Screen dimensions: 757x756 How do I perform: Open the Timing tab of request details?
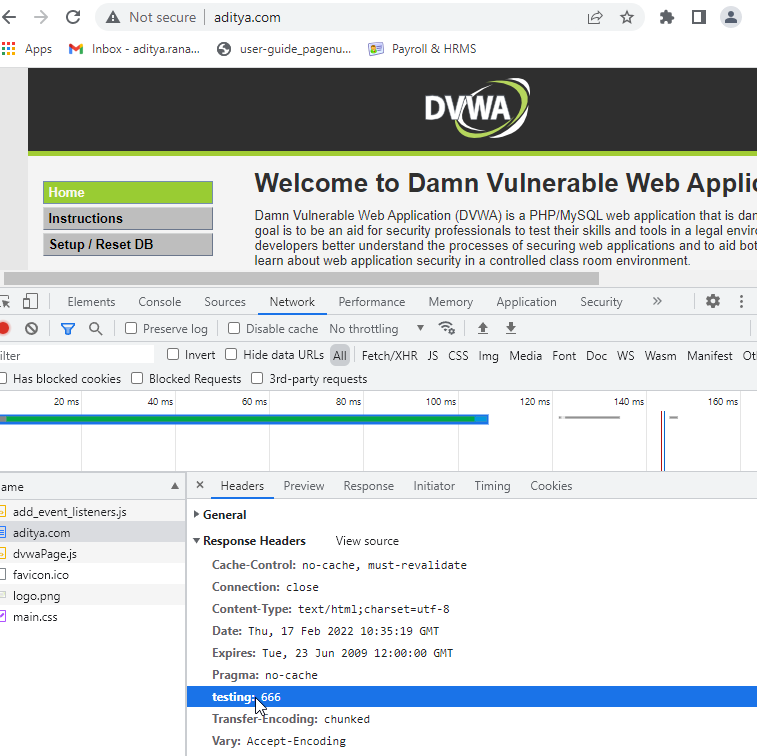point(492,486)
